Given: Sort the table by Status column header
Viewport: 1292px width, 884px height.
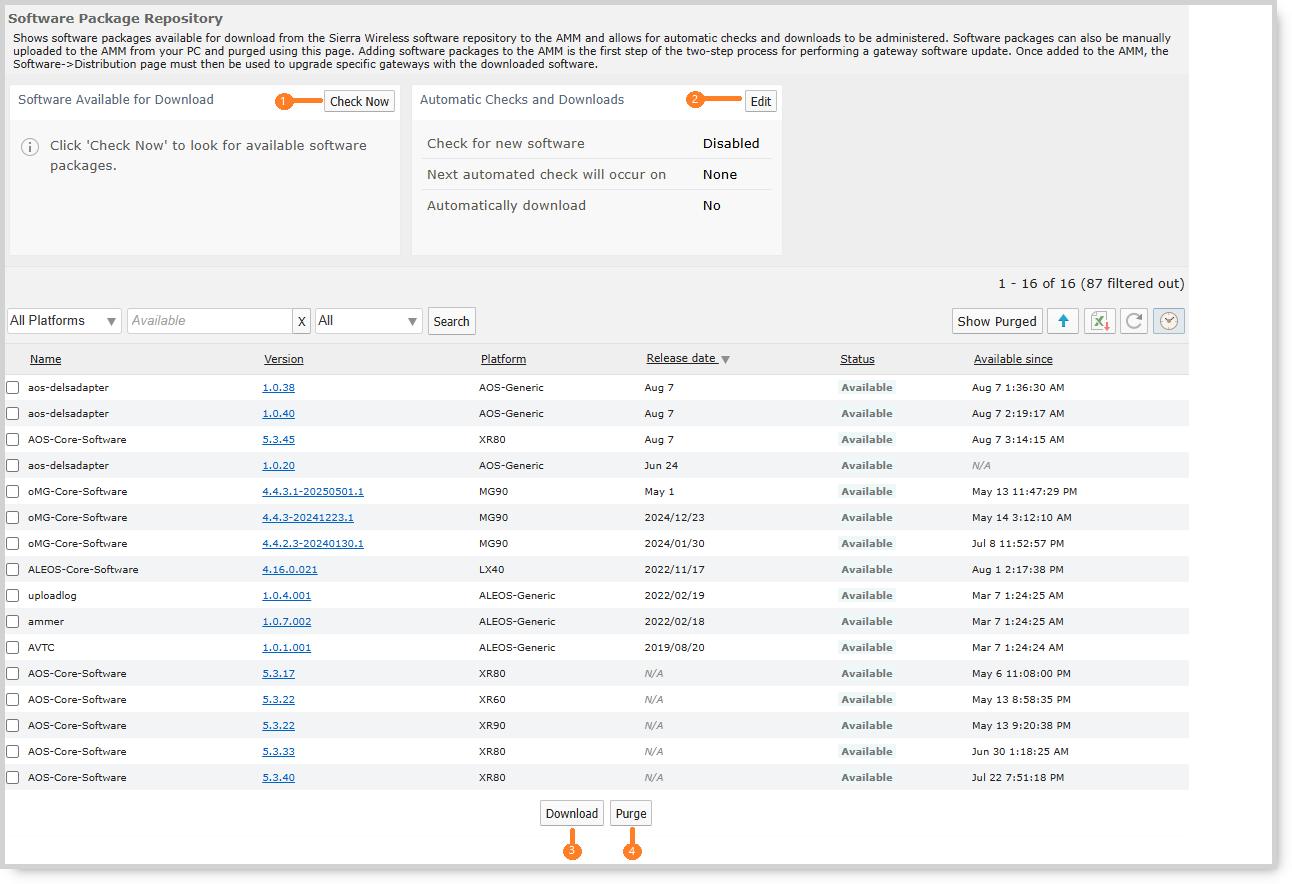Looking at the screenshot, I should tap(857, 359).
